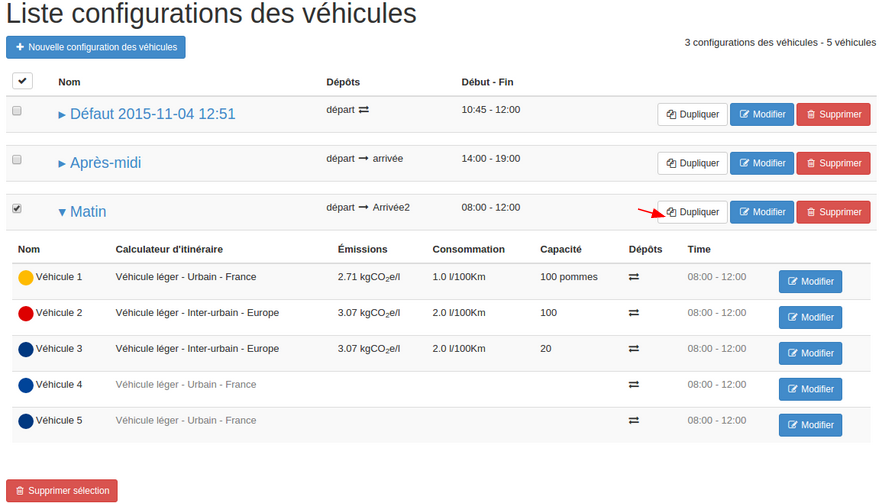
Task: Click the Dupliquer button for Matin
Action: [692, 212]
